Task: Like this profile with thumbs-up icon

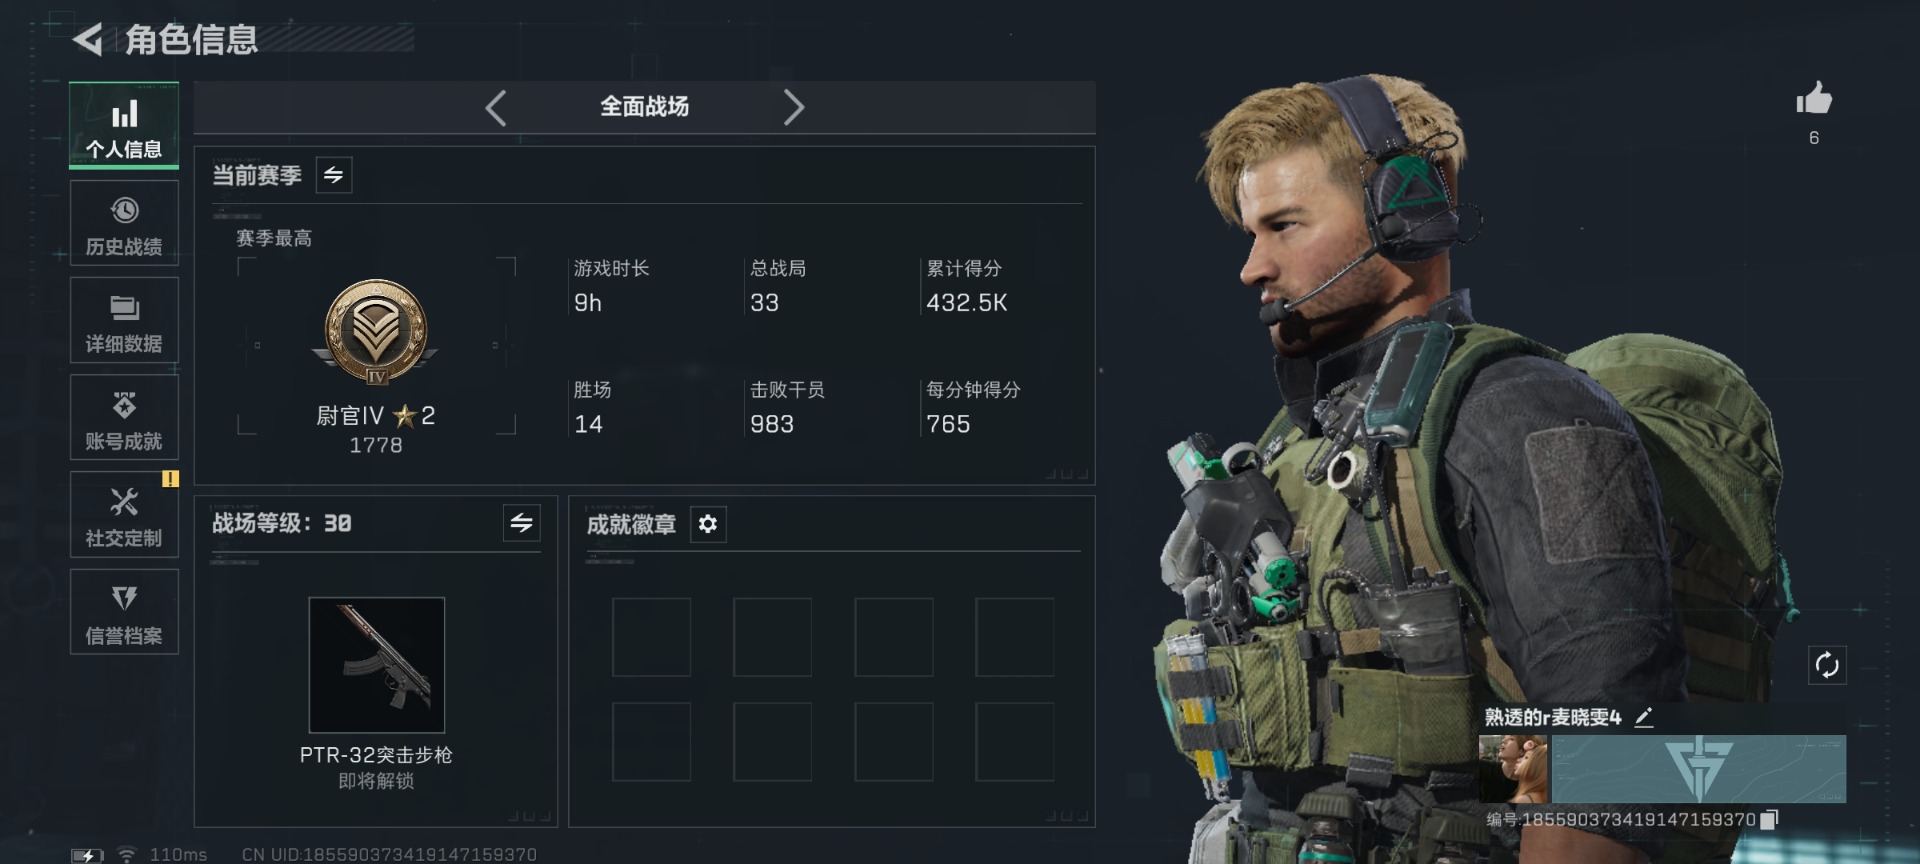Action: coord(1814,99)
